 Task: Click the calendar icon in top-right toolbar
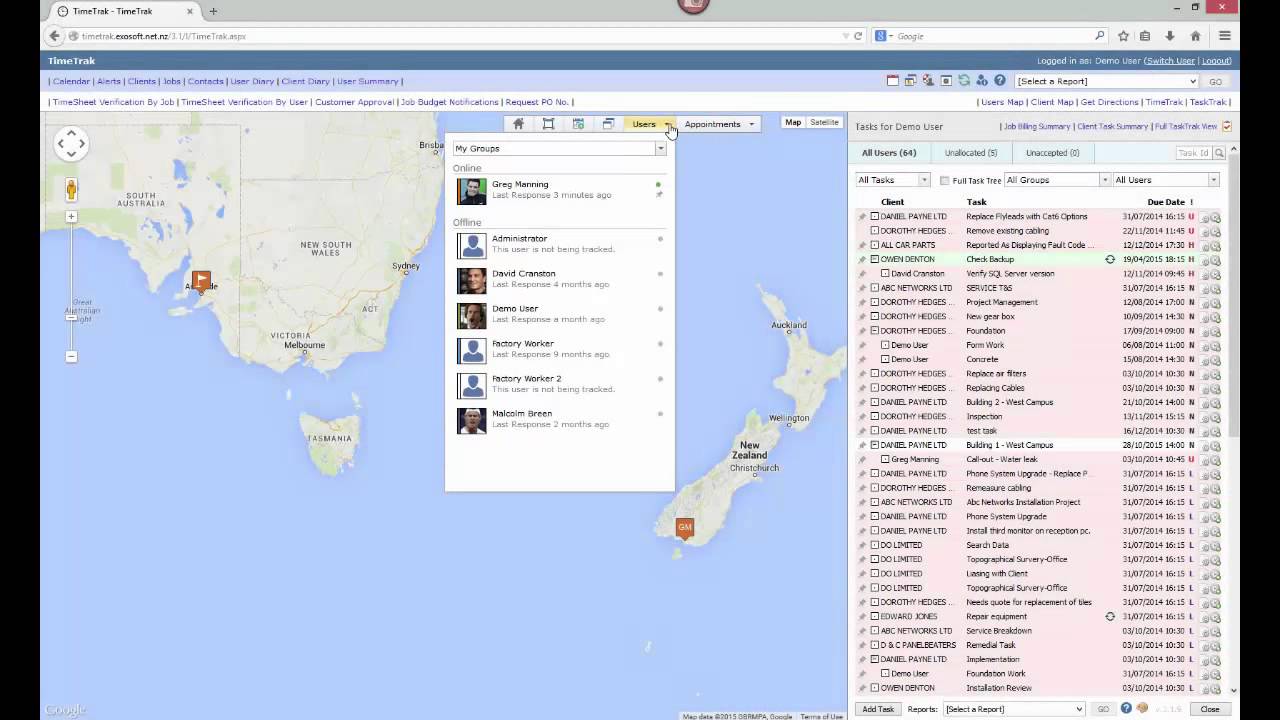point(894,81)
